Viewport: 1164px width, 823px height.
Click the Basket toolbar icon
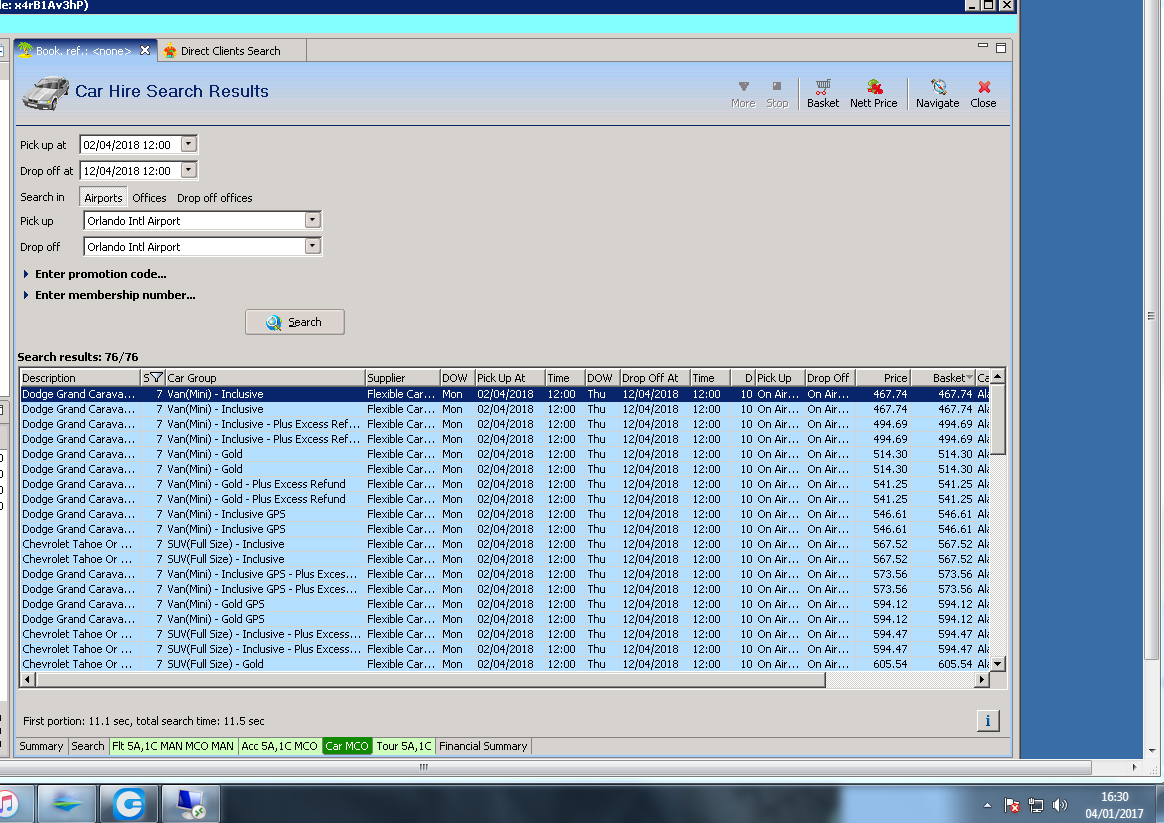[822, 88]
